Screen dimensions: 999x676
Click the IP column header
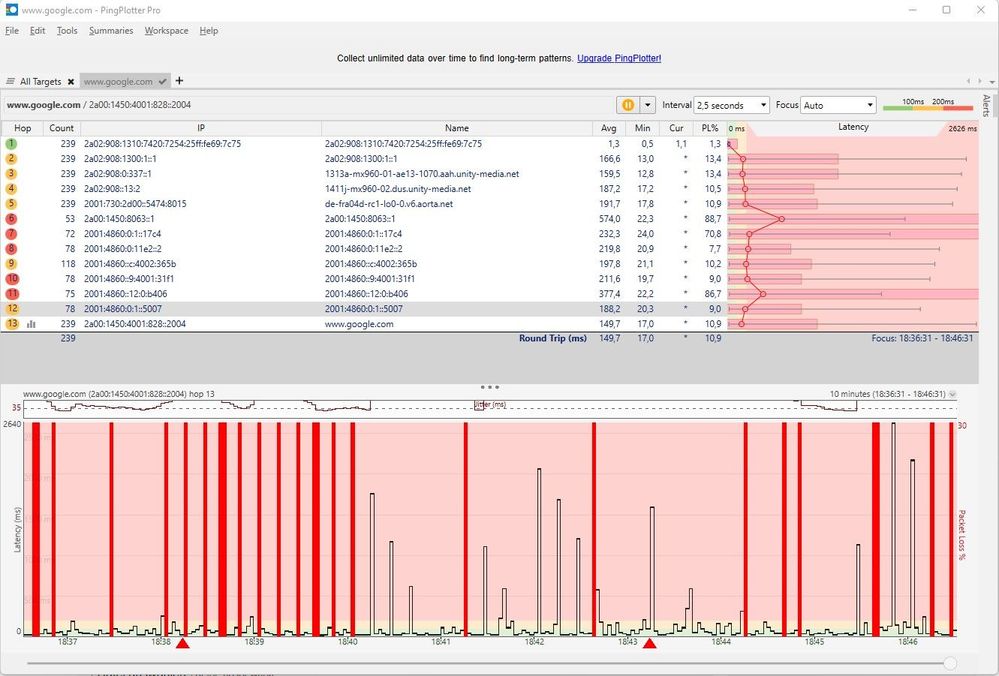click(201, 128)
